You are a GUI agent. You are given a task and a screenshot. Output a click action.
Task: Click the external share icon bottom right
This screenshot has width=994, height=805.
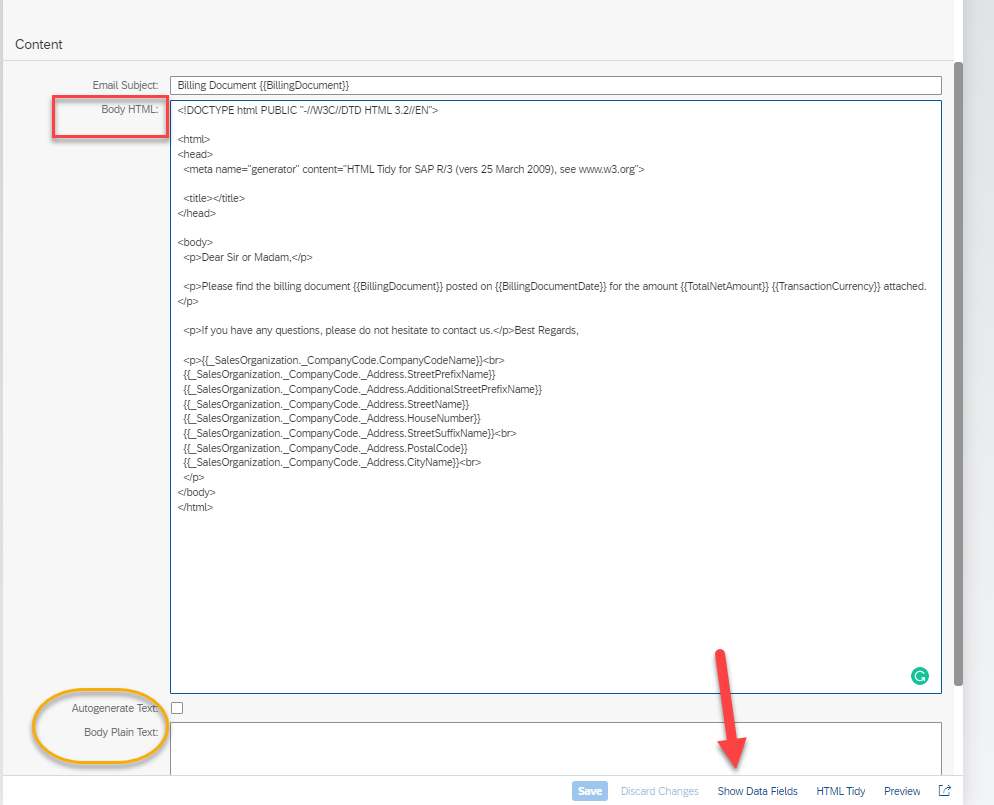click(x=944, y=790)
